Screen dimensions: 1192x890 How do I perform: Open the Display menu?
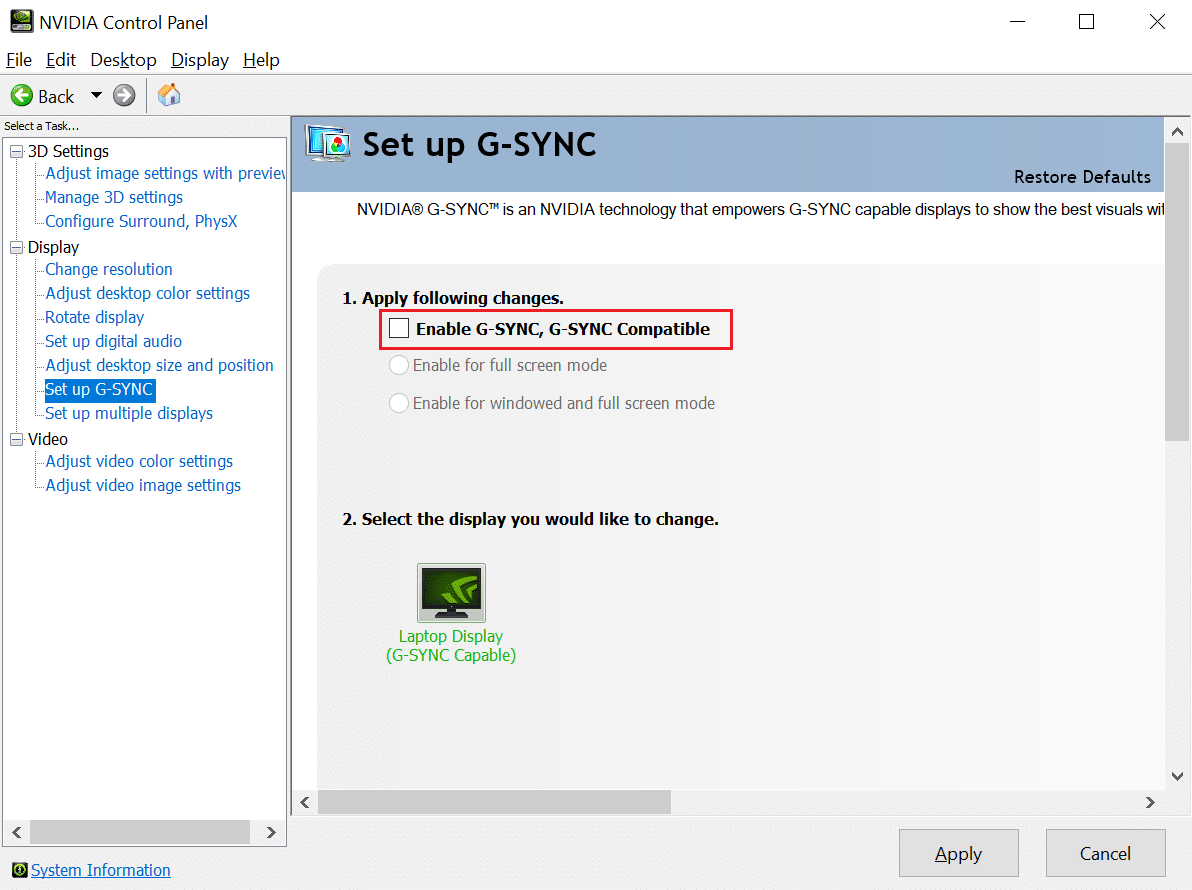click(199, 60)
